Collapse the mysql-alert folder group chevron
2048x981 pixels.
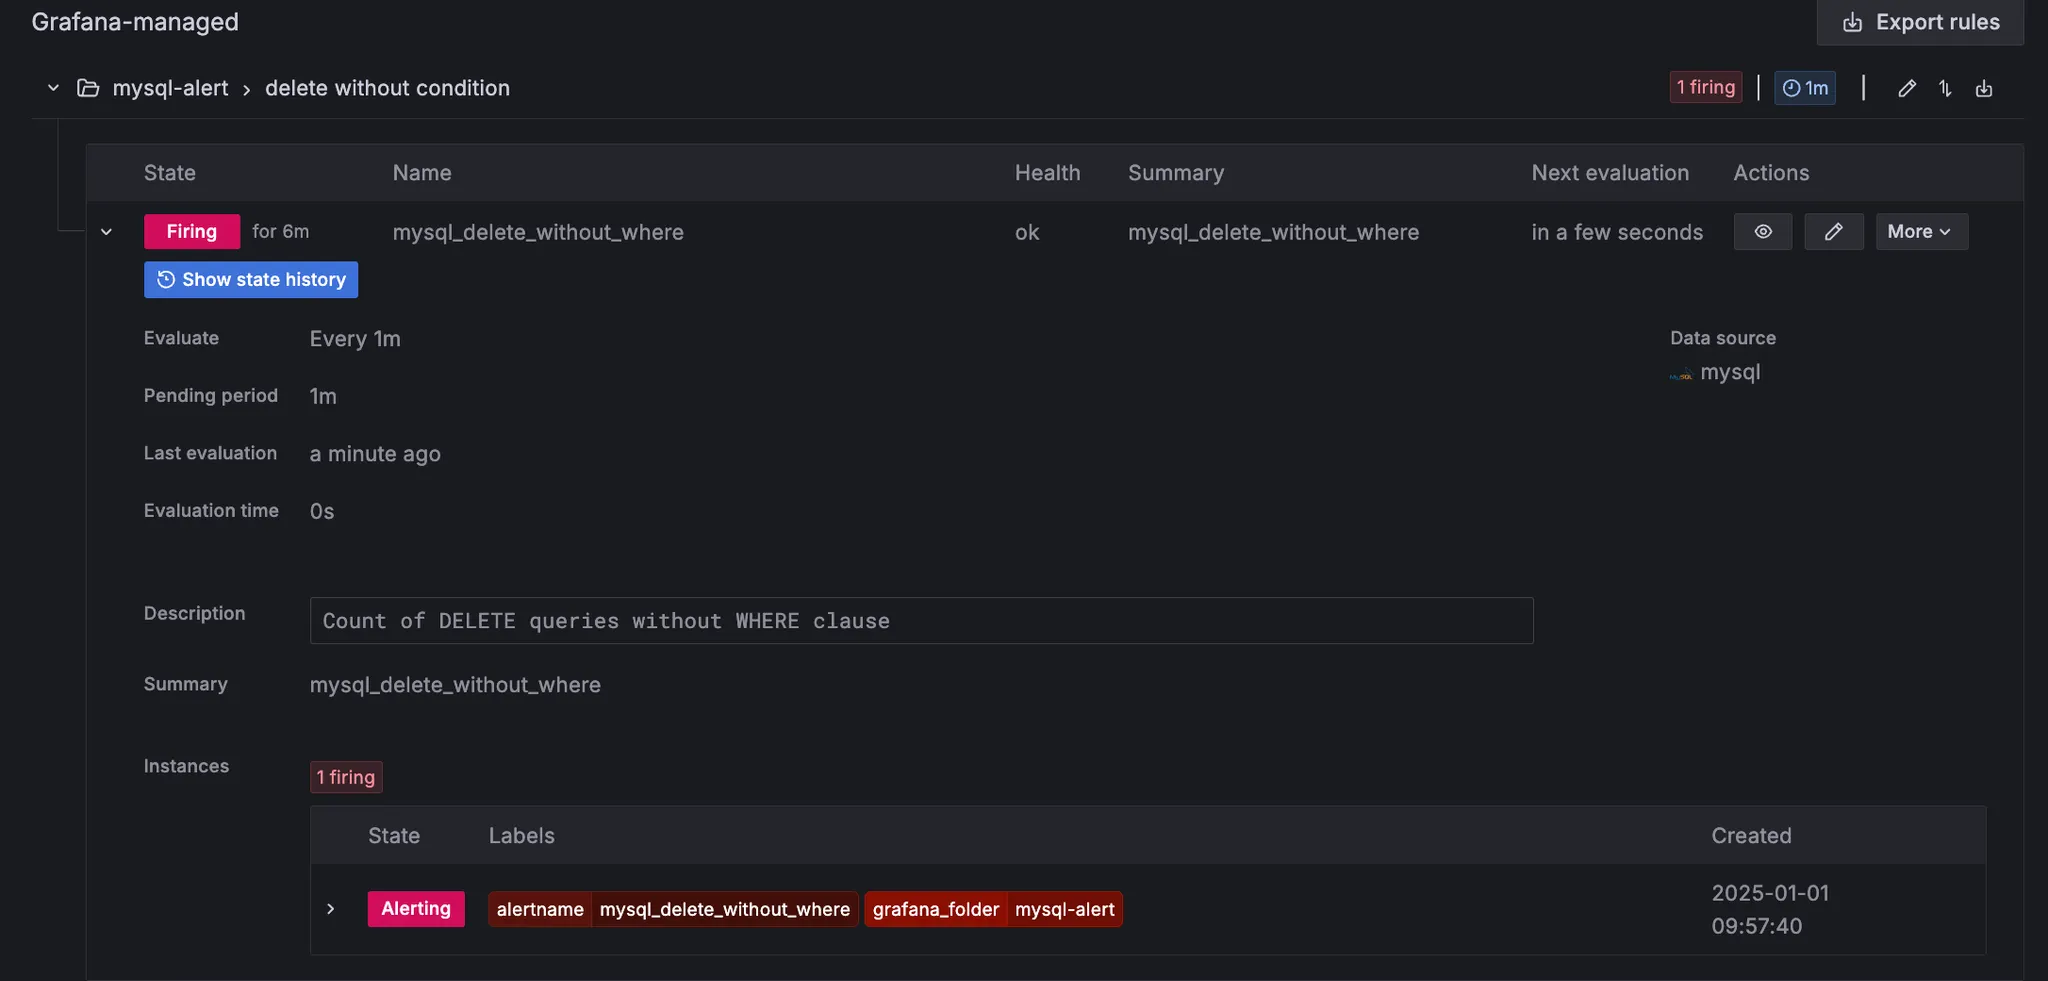coord(54,88)
